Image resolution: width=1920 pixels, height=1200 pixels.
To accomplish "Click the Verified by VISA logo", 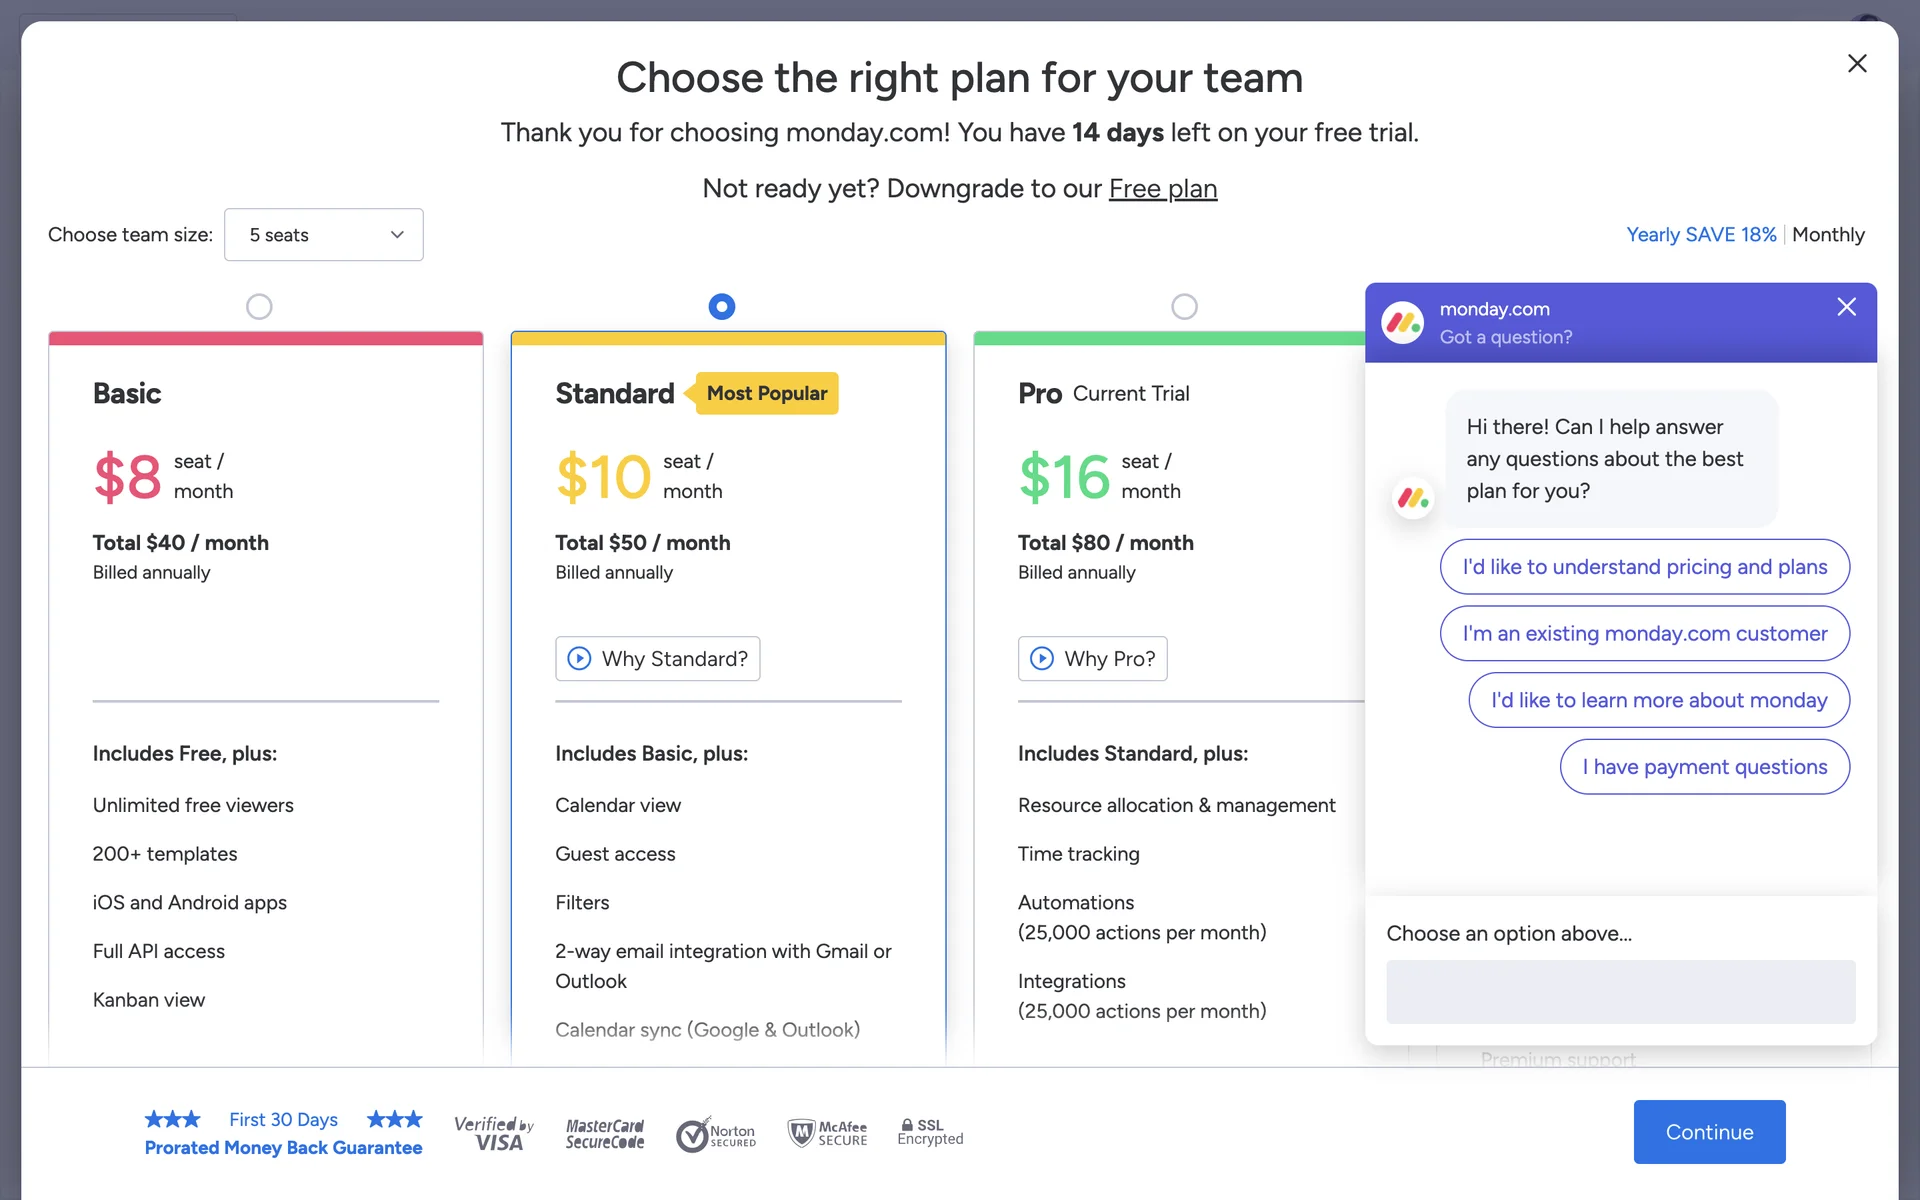I will point(494,1134).
